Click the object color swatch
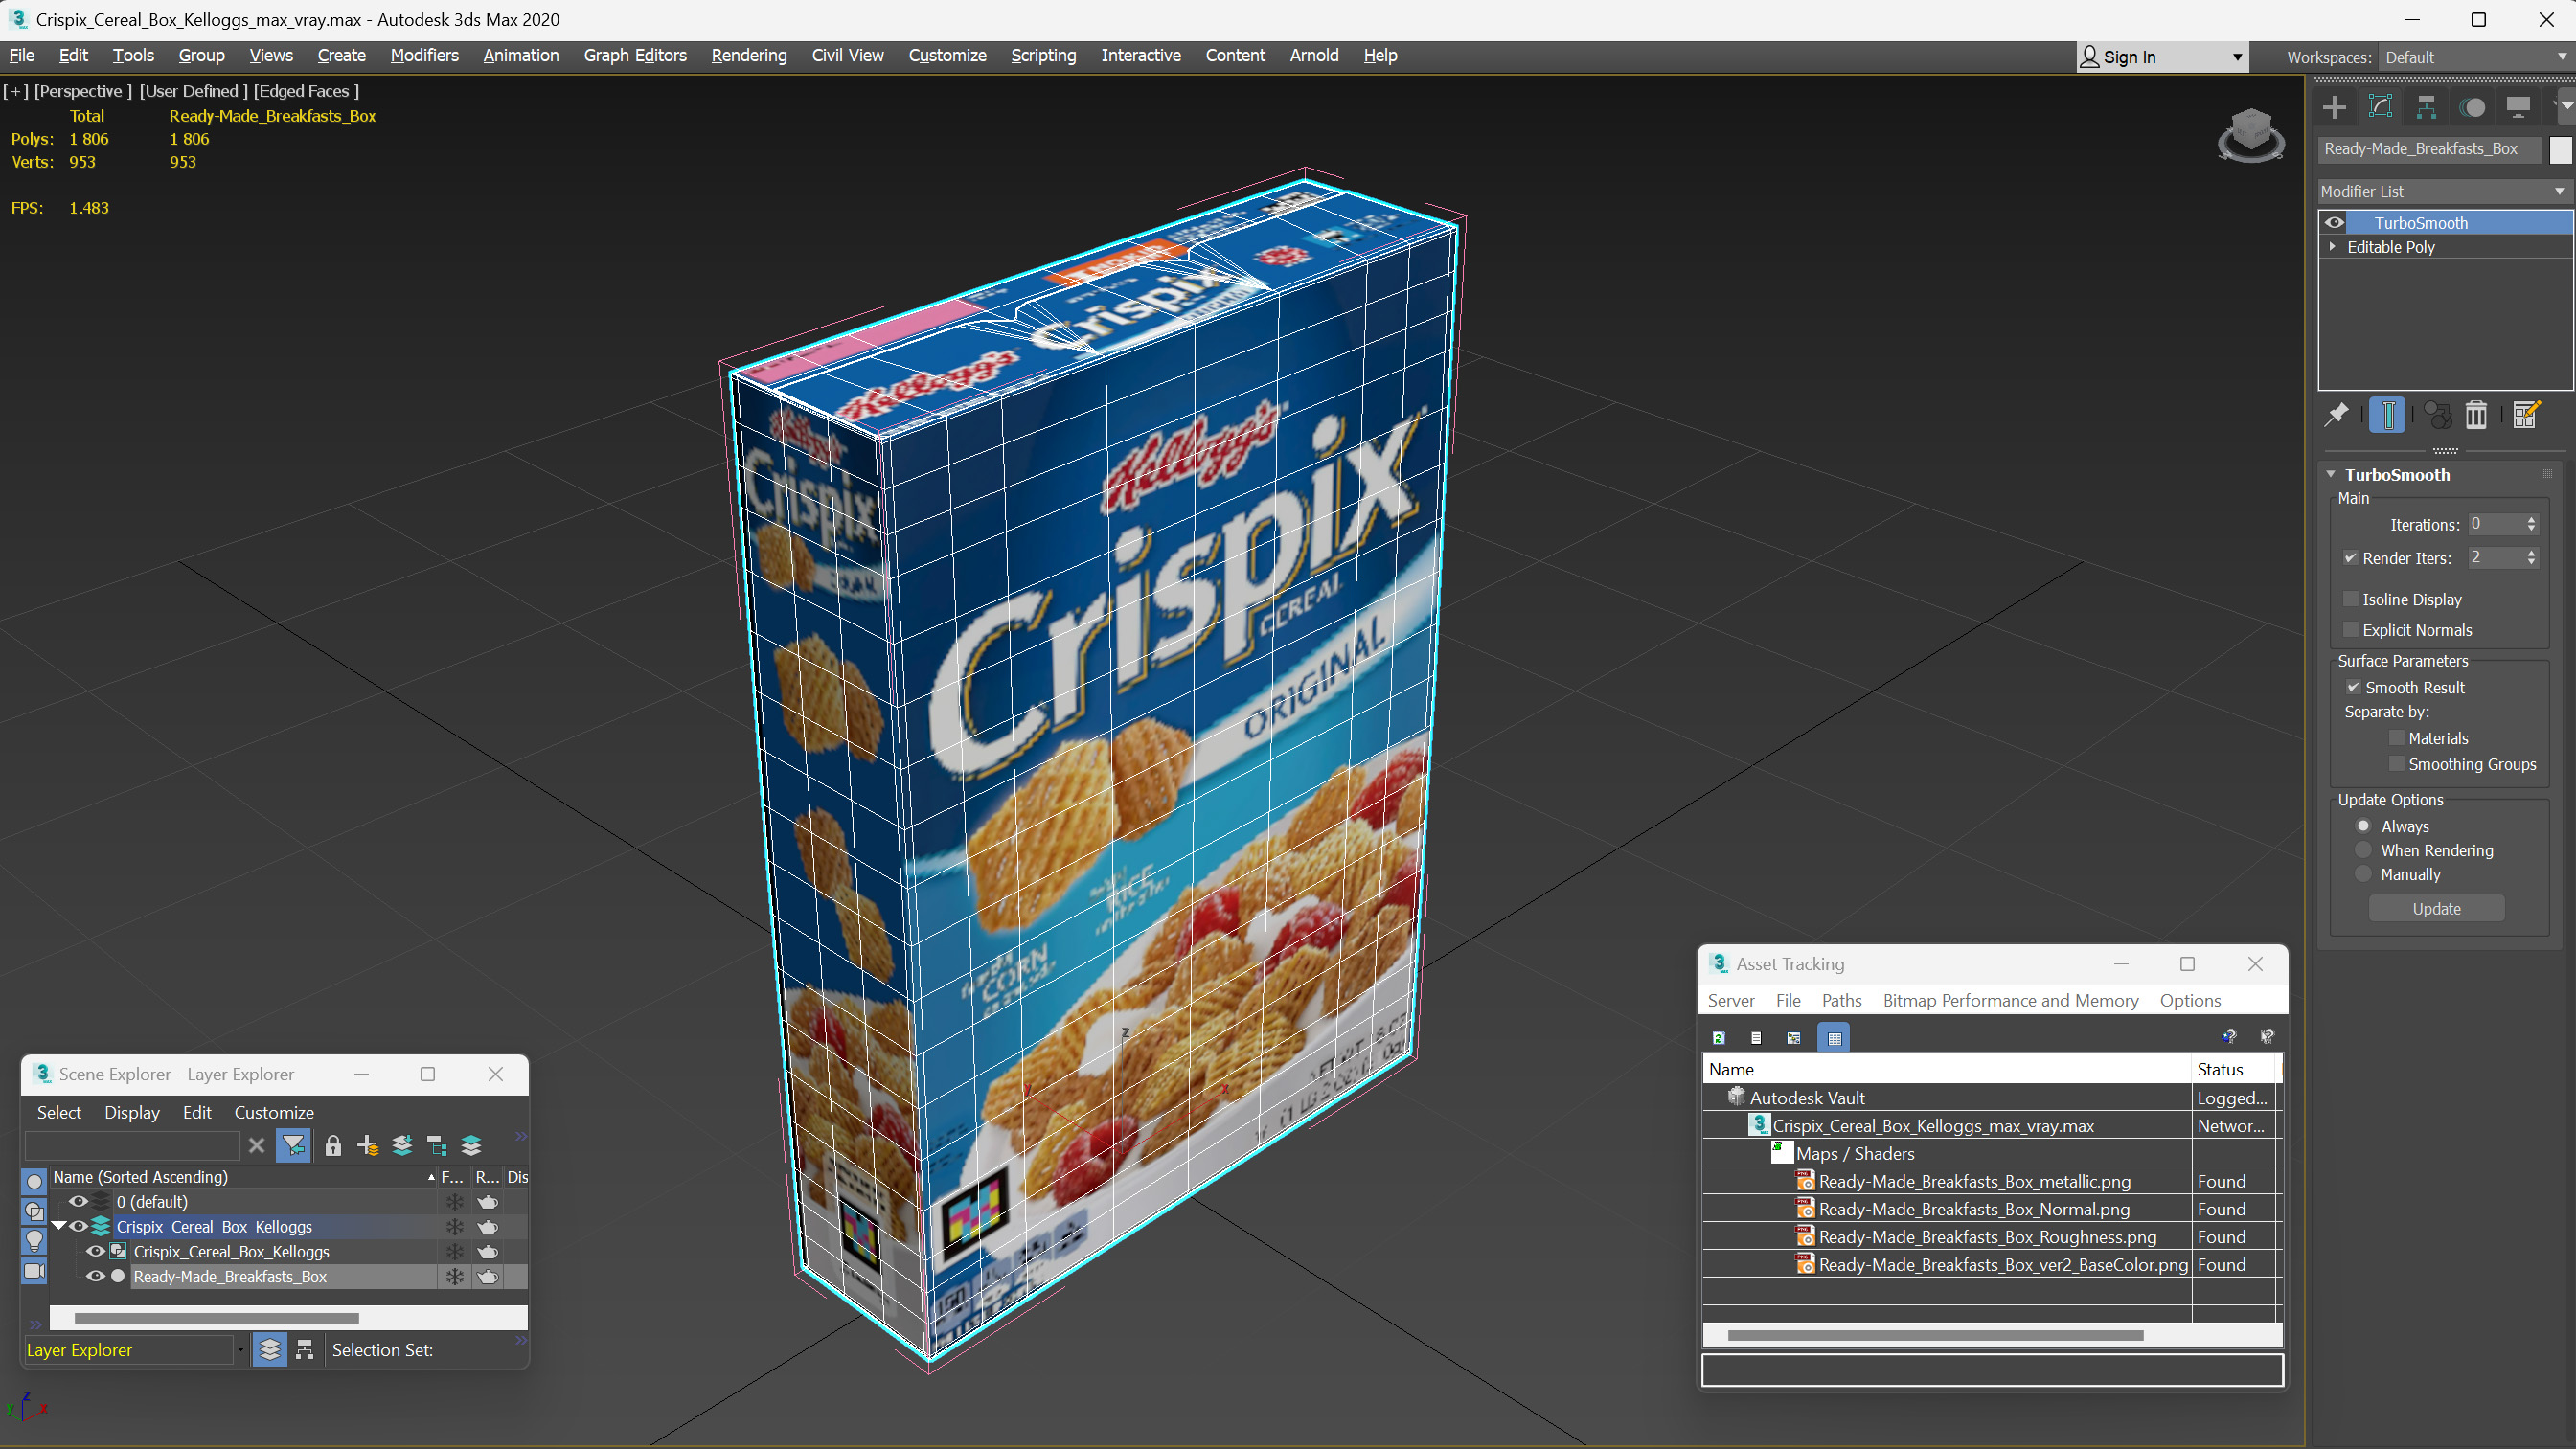Viewport: 2576px width, 1449px height. point(2560,149)
